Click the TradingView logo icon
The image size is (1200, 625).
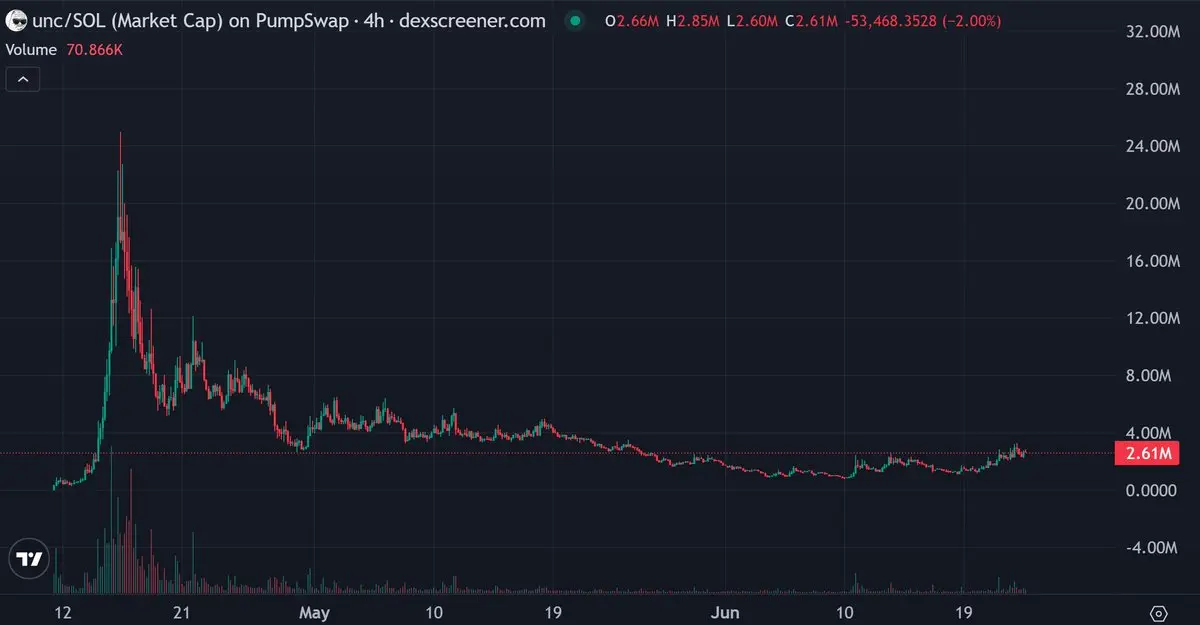pos(30,560)
